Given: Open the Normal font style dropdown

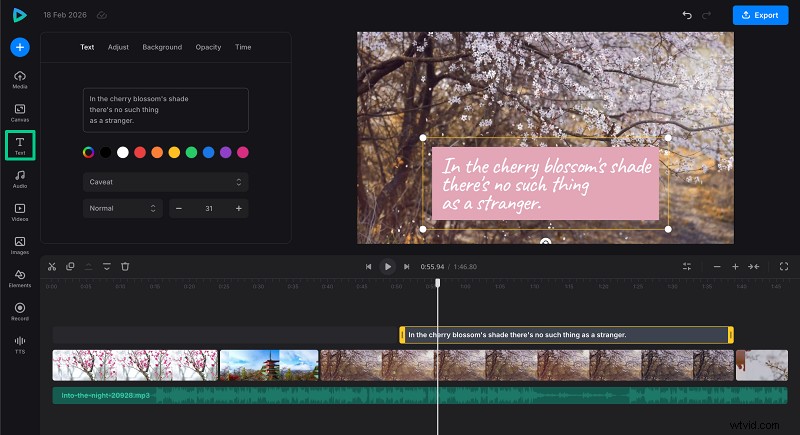Looking at the screenshot, I should (122, 209).
